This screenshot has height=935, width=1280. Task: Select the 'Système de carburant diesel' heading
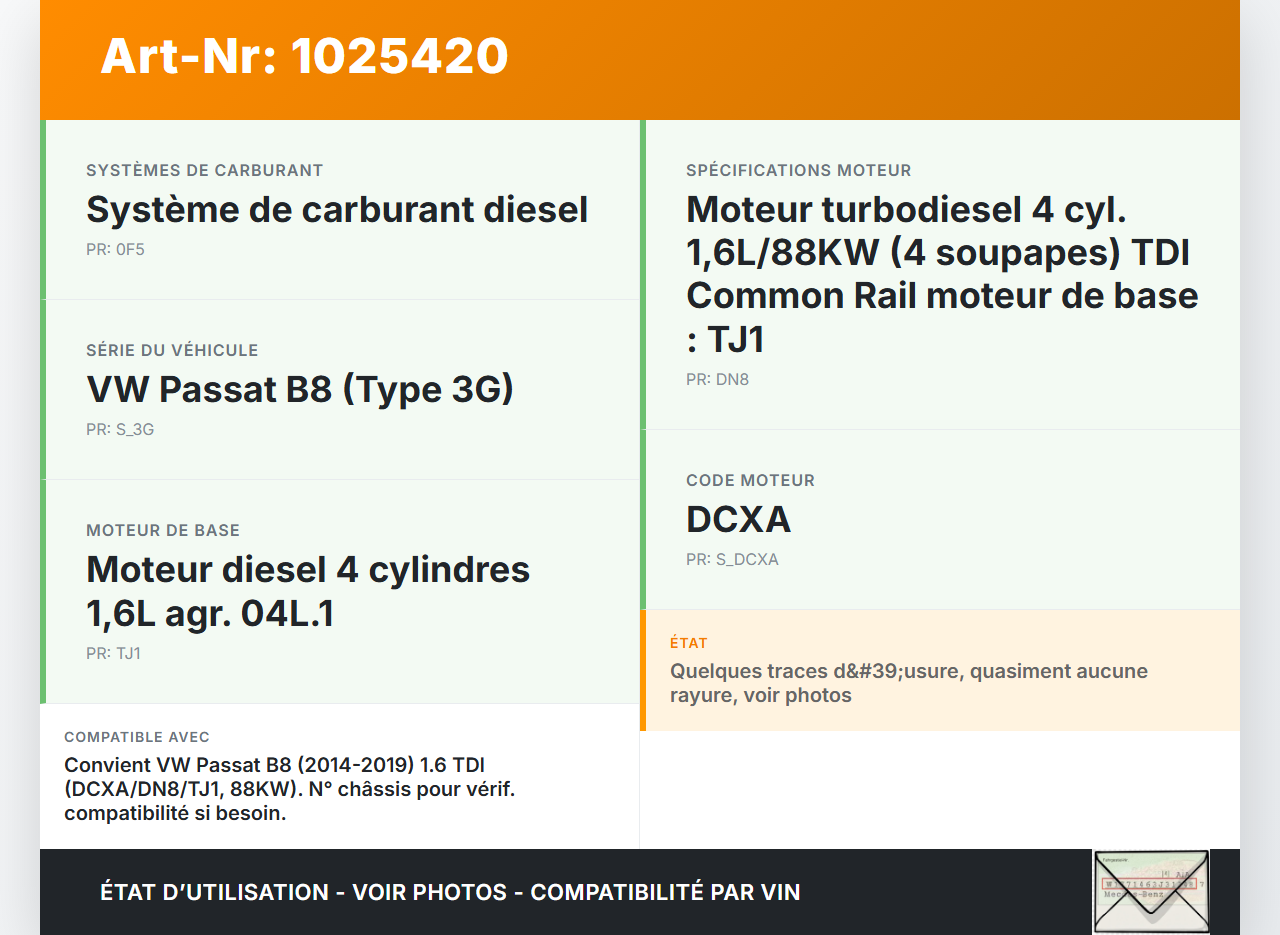[x=337, y=210]
